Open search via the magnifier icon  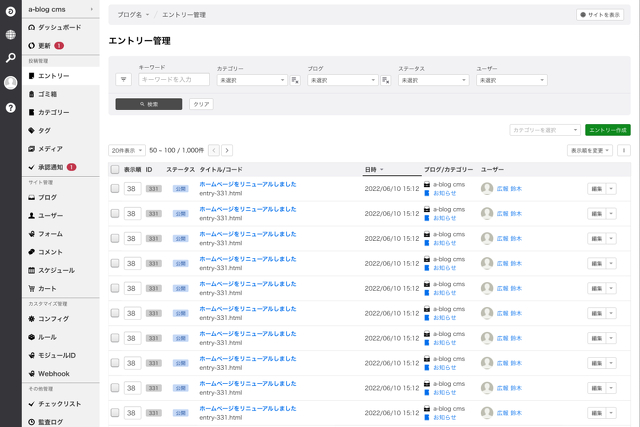pos(10,58)
